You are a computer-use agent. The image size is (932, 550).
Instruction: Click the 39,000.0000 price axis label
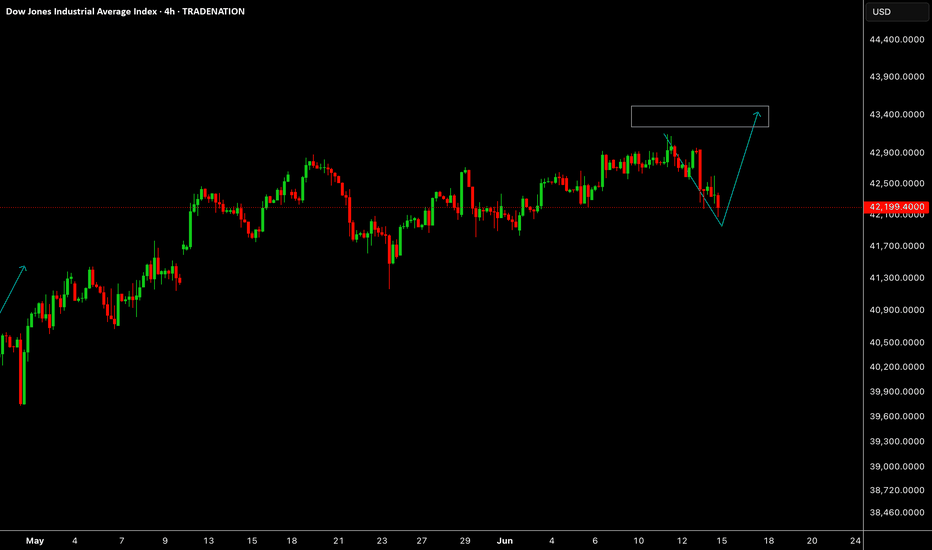[896, 467]
